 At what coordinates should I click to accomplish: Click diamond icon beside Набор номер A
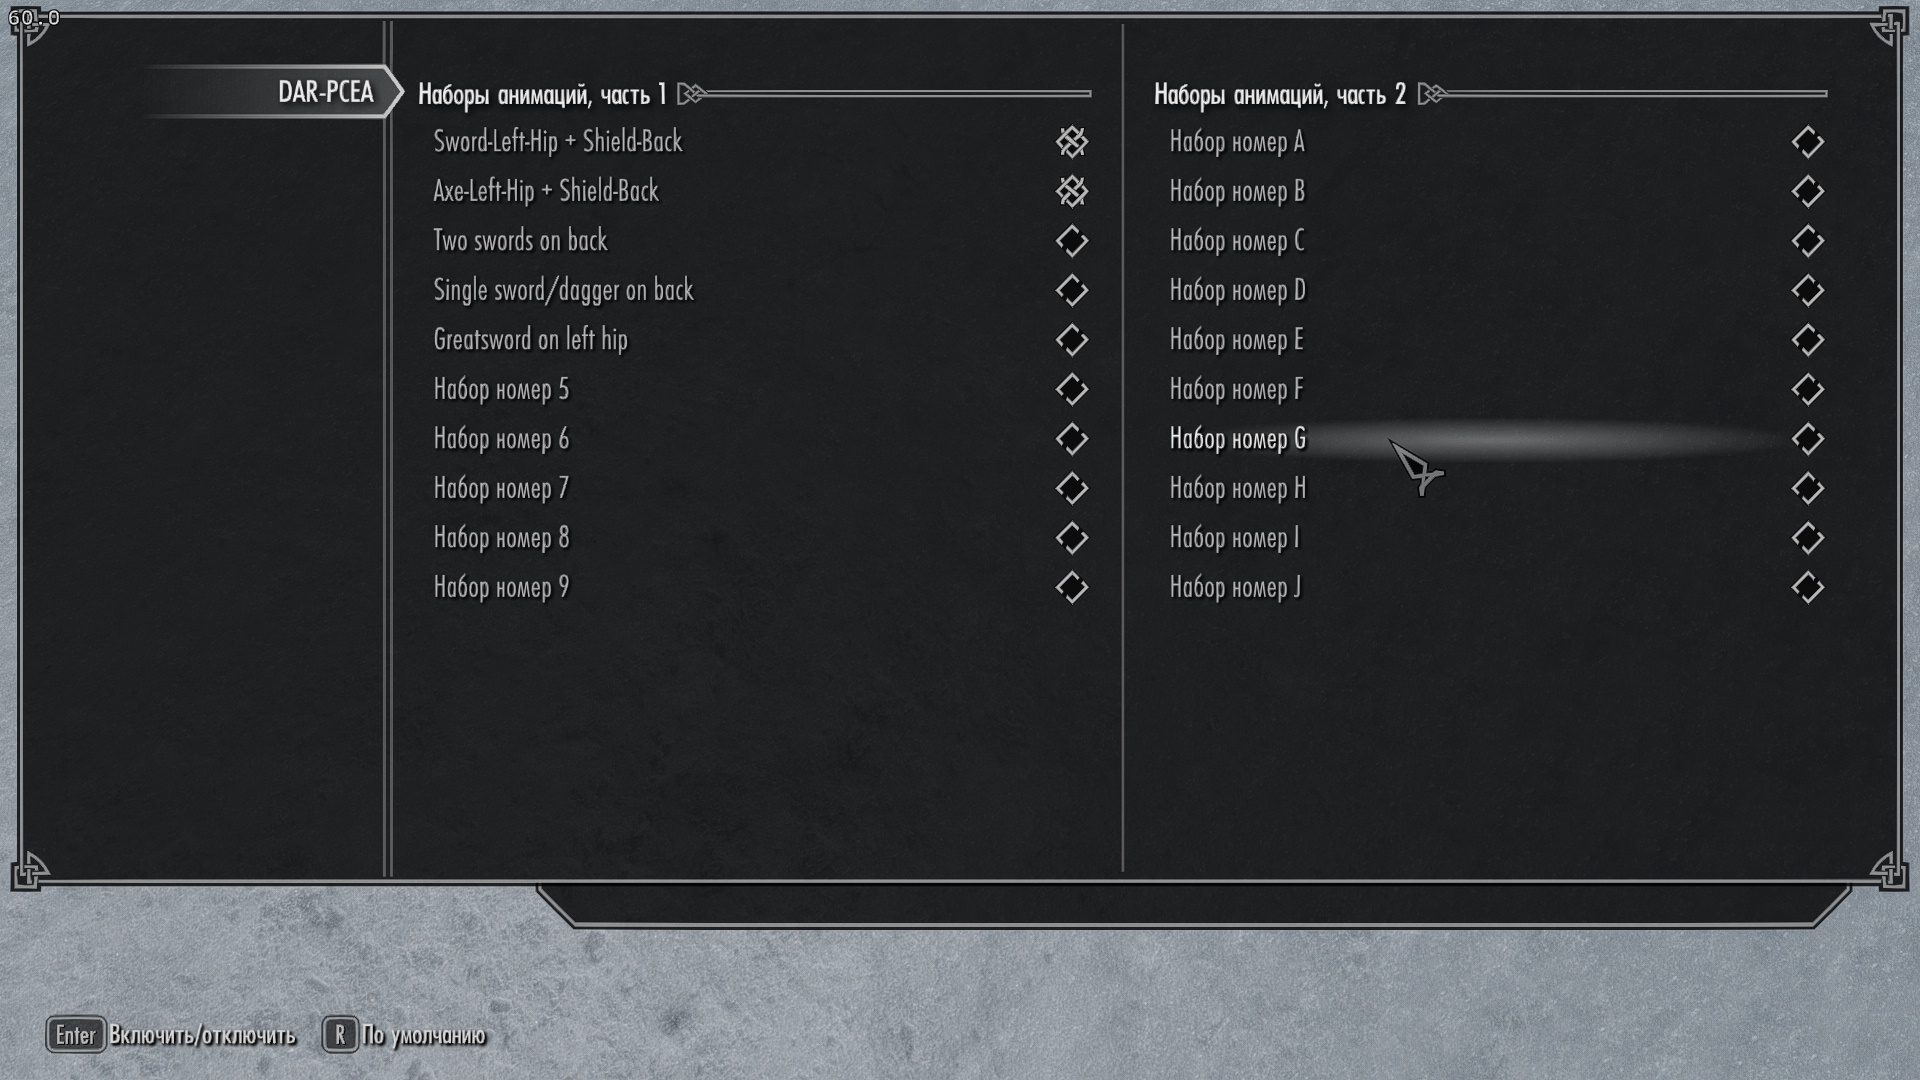[x=1807, y=142]
